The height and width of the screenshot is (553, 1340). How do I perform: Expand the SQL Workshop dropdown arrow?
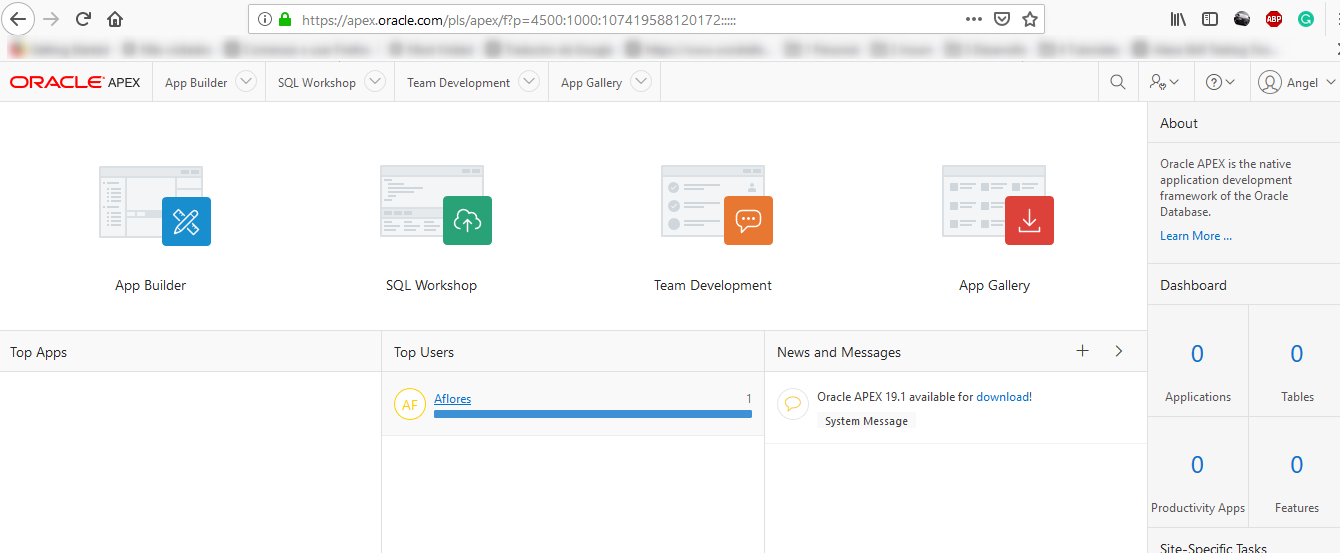[375, 83]
